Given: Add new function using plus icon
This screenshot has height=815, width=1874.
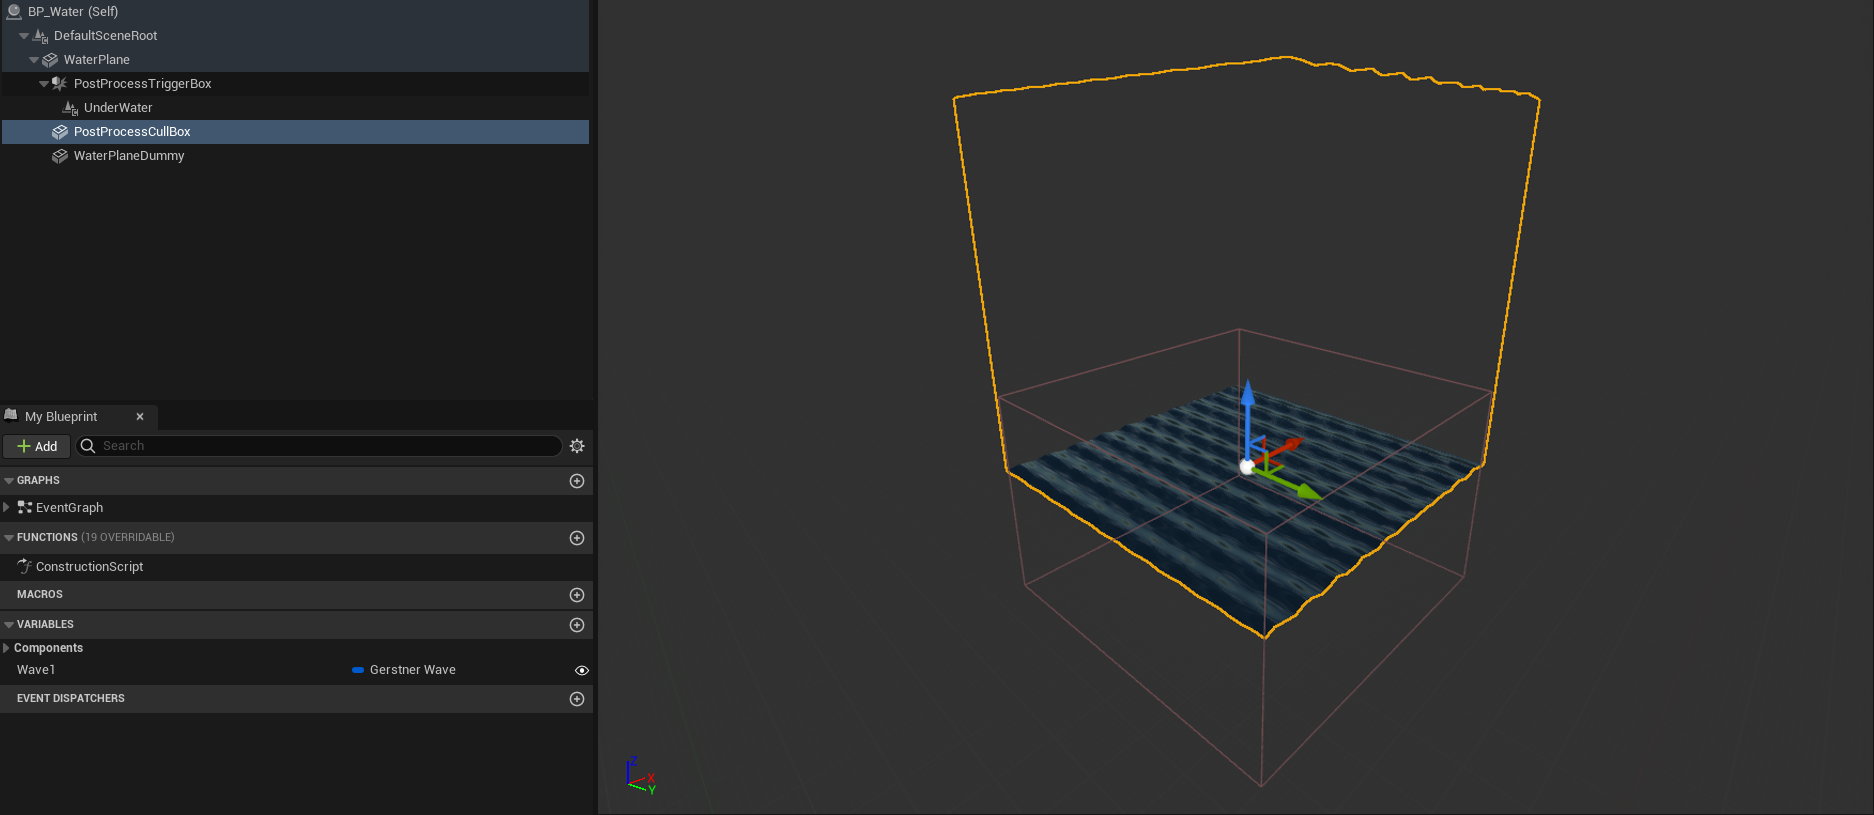Looking at the screenshot, I should click(577, 538).
